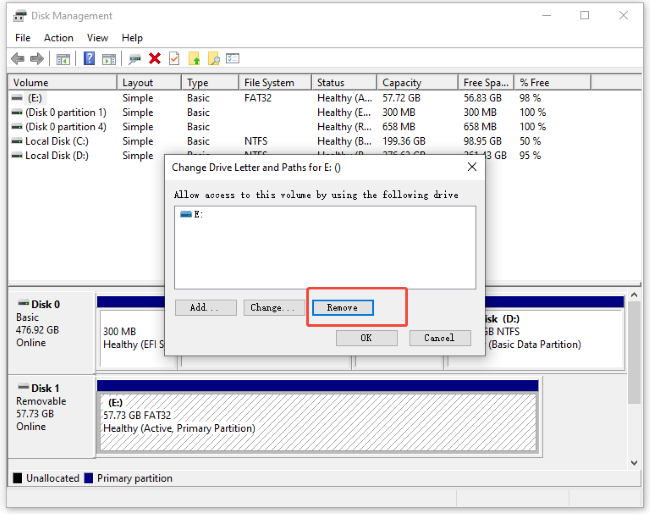Maximize the Disk Management window
This screenshot has width=650, height=514.
click(585, 15)
